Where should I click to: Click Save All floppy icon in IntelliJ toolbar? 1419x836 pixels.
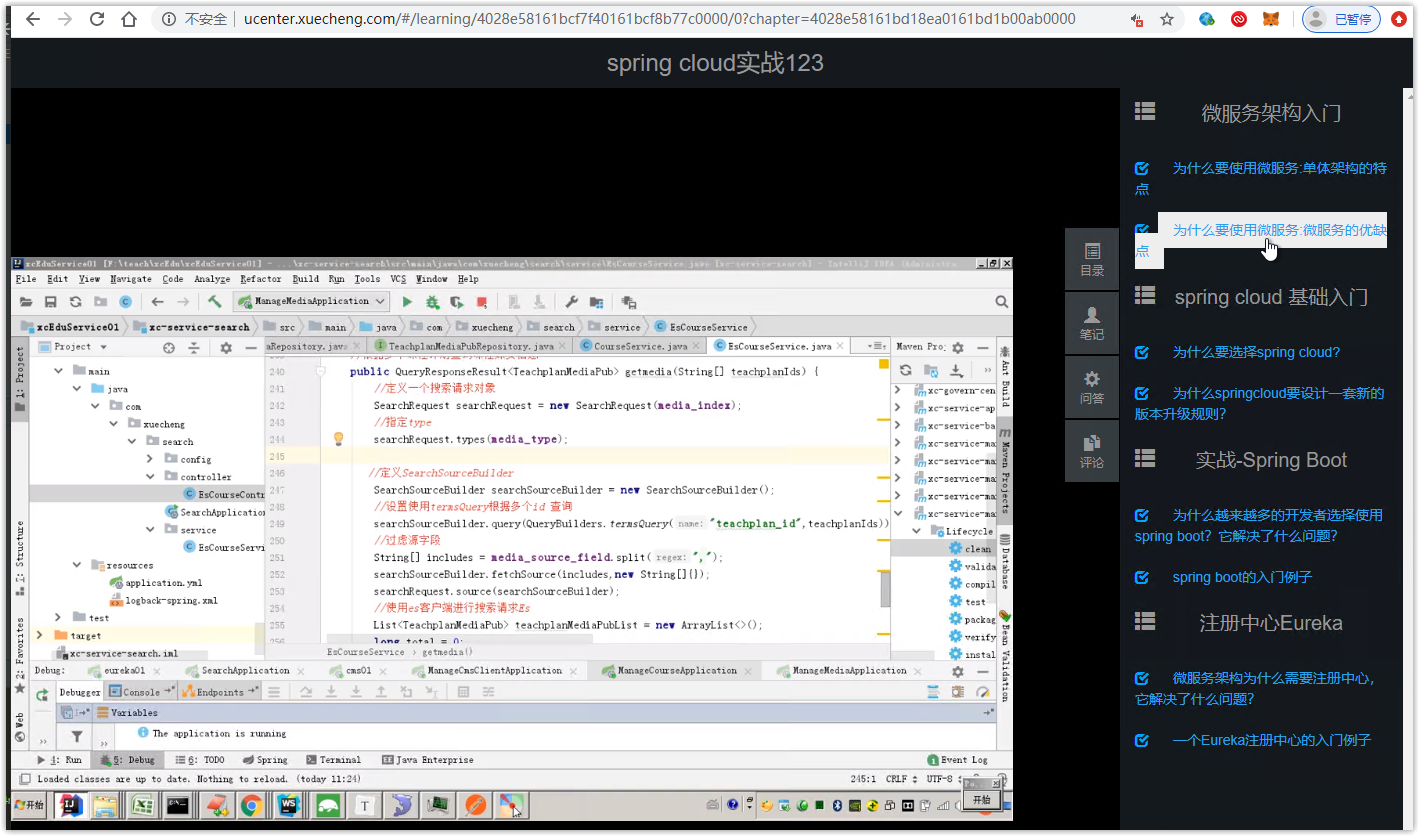(51, 301)
